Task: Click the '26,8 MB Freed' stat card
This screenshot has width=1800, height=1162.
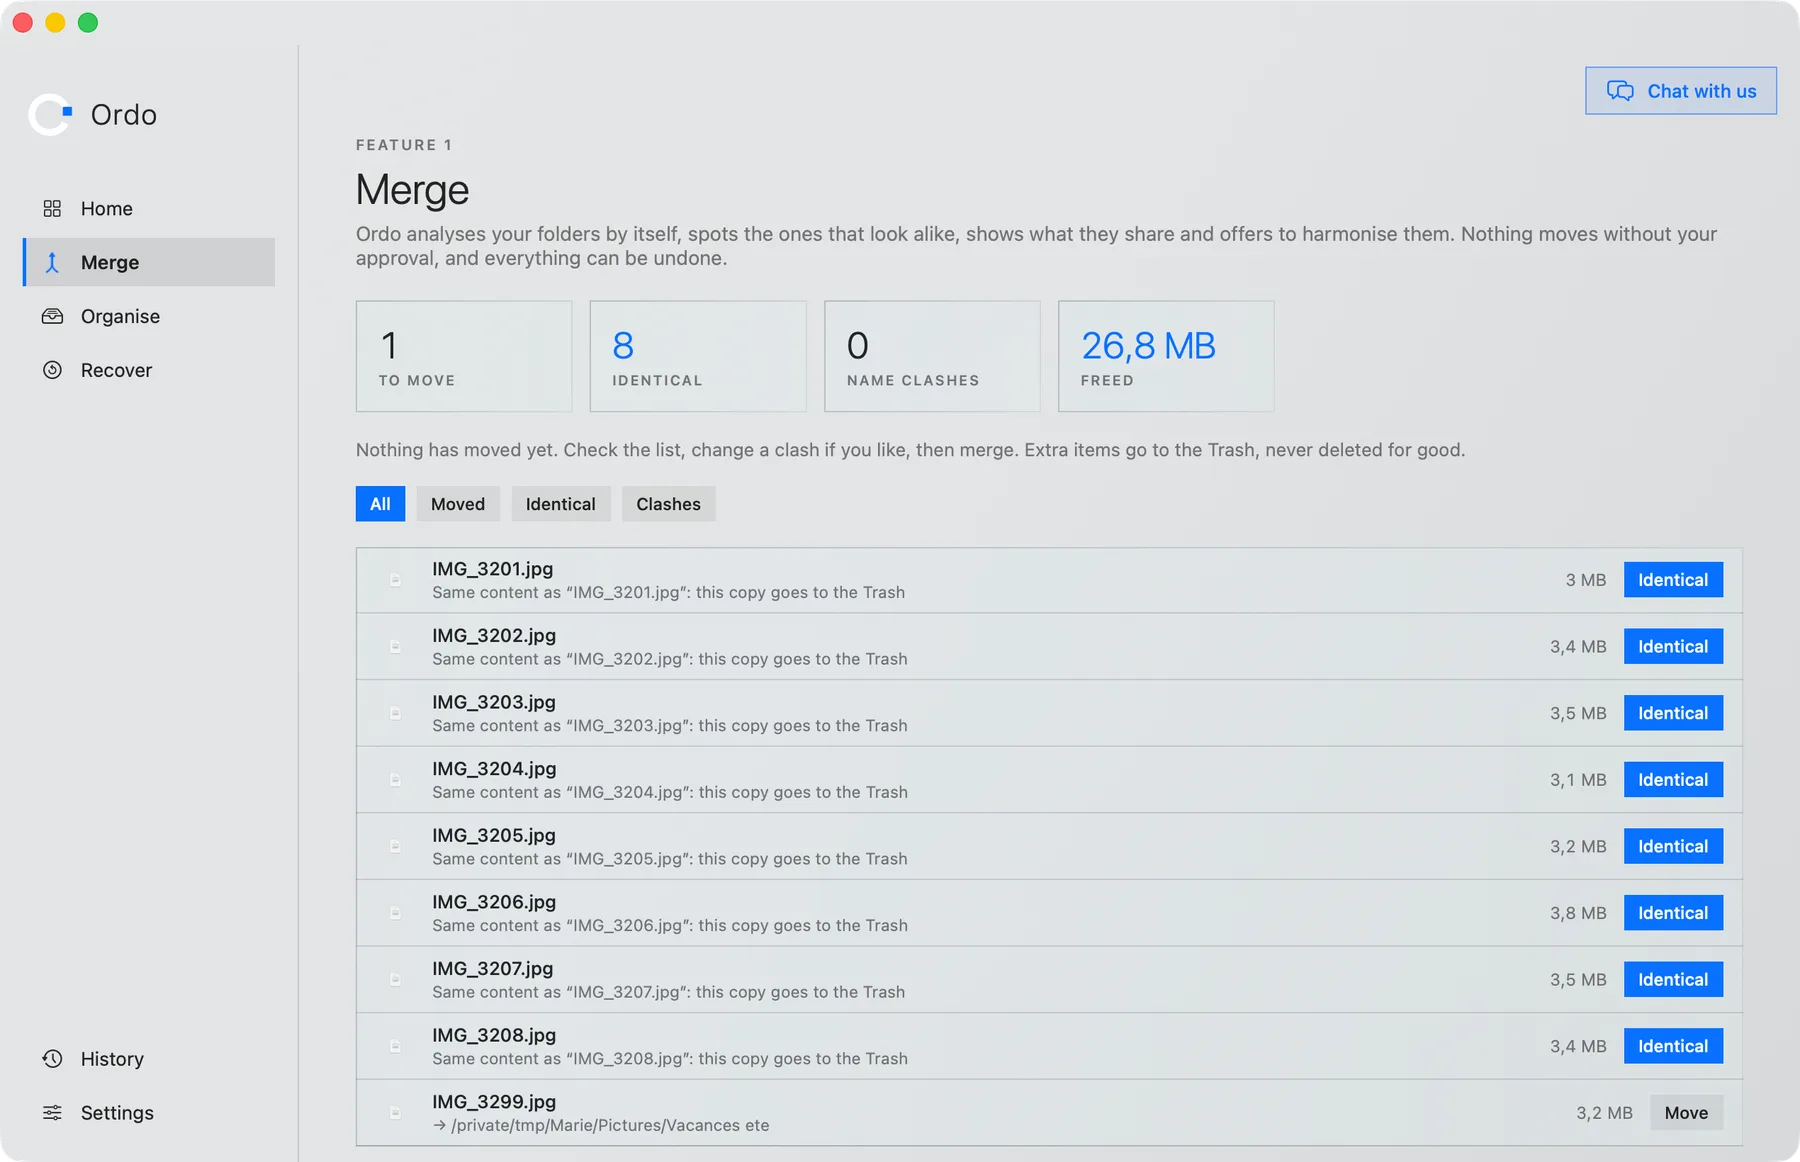Action: pyautogui.click(x=1166, y=356)
